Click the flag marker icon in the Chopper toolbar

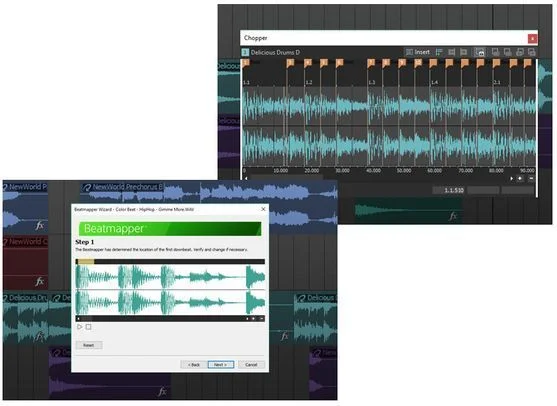coord(464,52)
